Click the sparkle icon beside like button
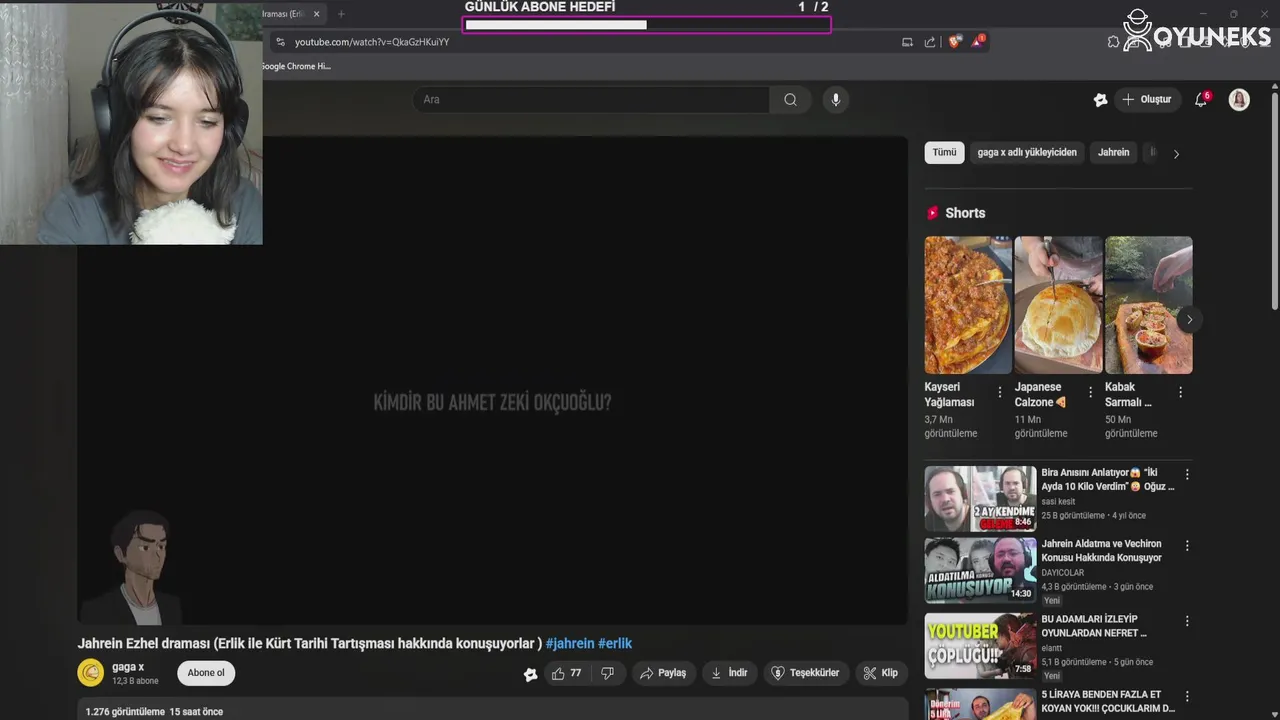Screen dimensions: 1280x720 click(x=530, y=674)
